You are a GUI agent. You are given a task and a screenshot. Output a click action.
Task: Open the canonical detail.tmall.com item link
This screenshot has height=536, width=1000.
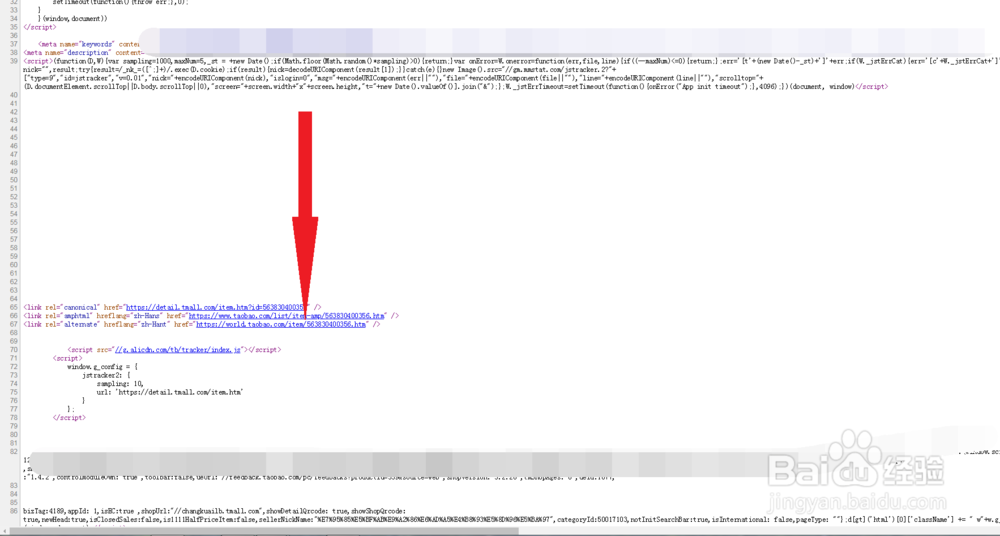(x=216, y=308)
